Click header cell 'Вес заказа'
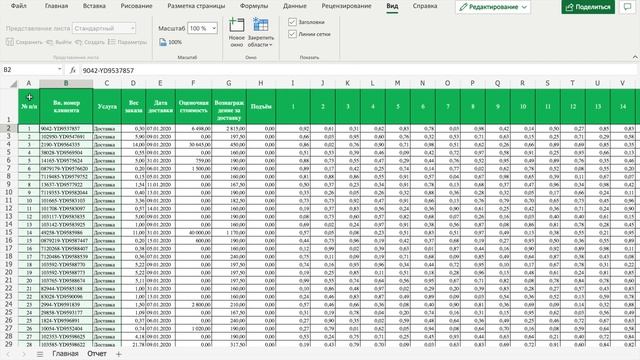The width and height of the screenshot is (640, 360). (133, 107)
